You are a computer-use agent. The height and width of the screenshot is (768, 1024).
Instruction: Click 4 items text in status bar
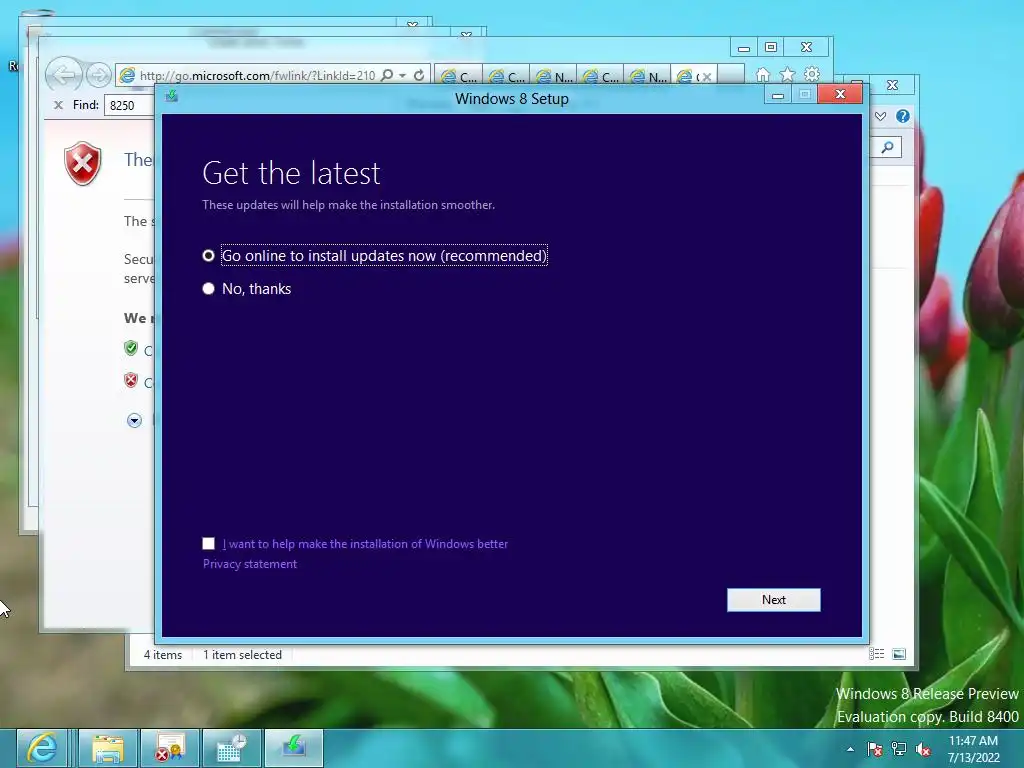(163, 654)
